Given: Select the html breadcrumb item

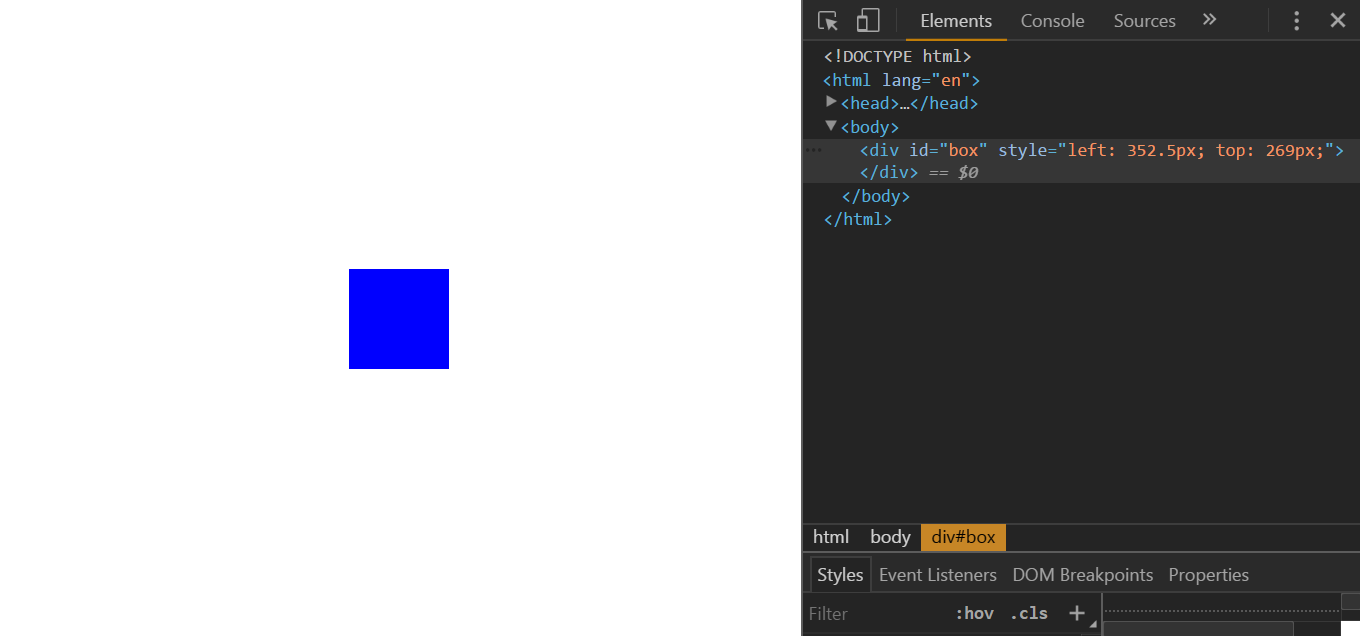Looking at the screenshot, I should pyautogui.click(x=830, y=537).
